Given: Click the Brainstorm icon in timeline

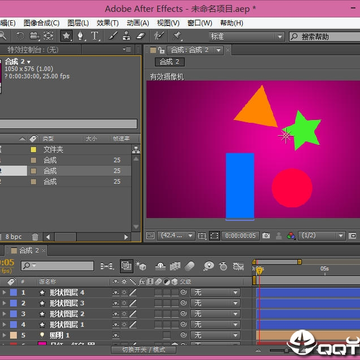Looking at the screenshot, I should (209, 266).
